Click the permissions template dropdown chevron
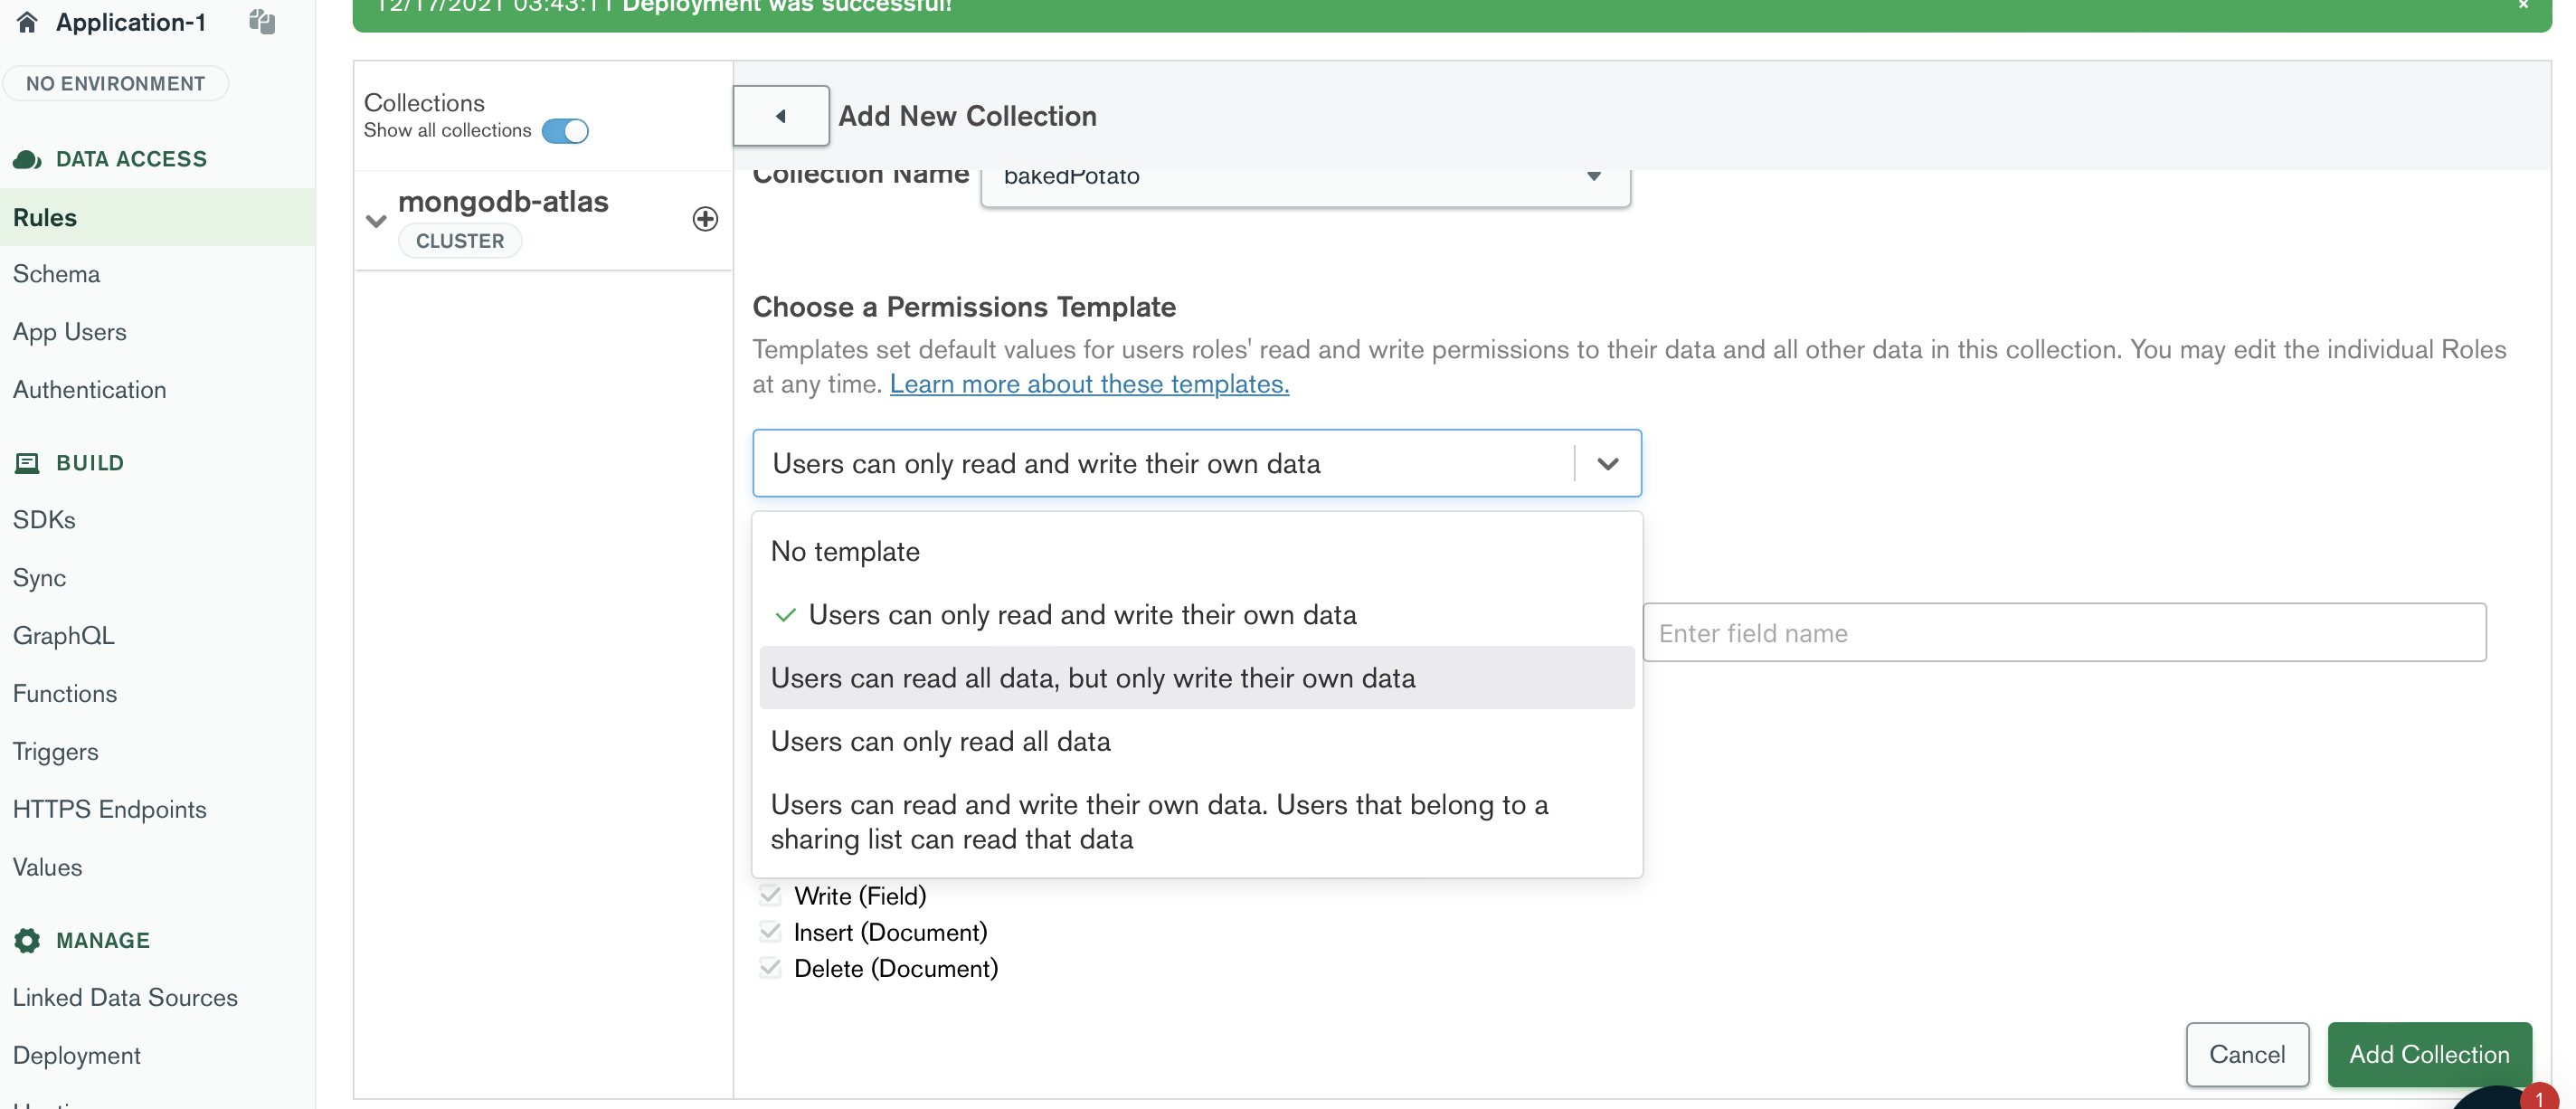Viewport: 2576px width, 1109px height. coord(1607,464)
